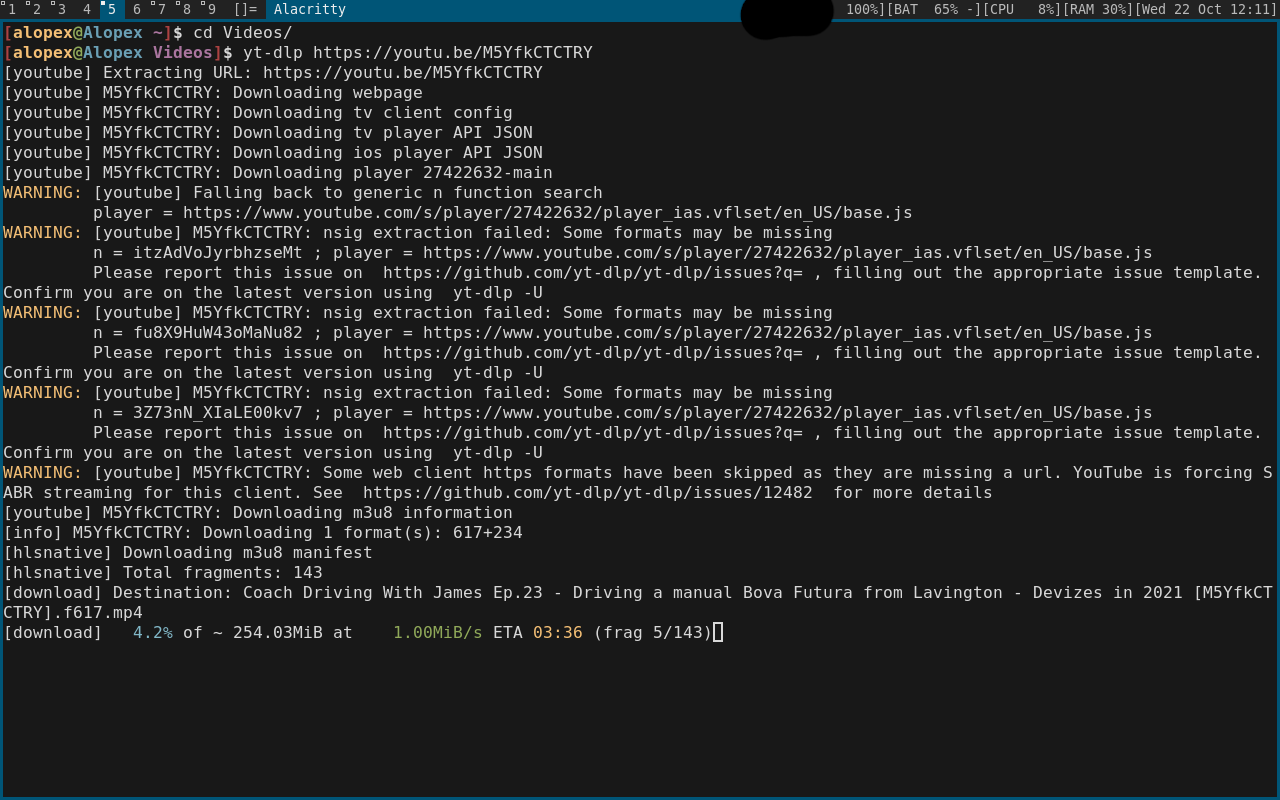This screenshot has width=1280, height=800.
Task: Click the CPU 8% status indicator
Action: 1022,9
